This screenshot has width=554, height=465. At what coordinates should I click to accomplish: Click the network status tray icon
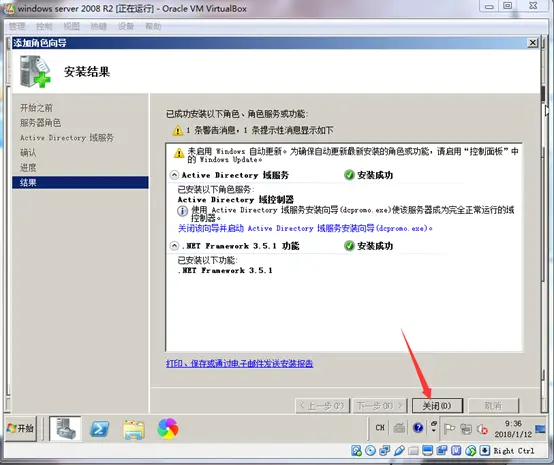pos(466,429)
